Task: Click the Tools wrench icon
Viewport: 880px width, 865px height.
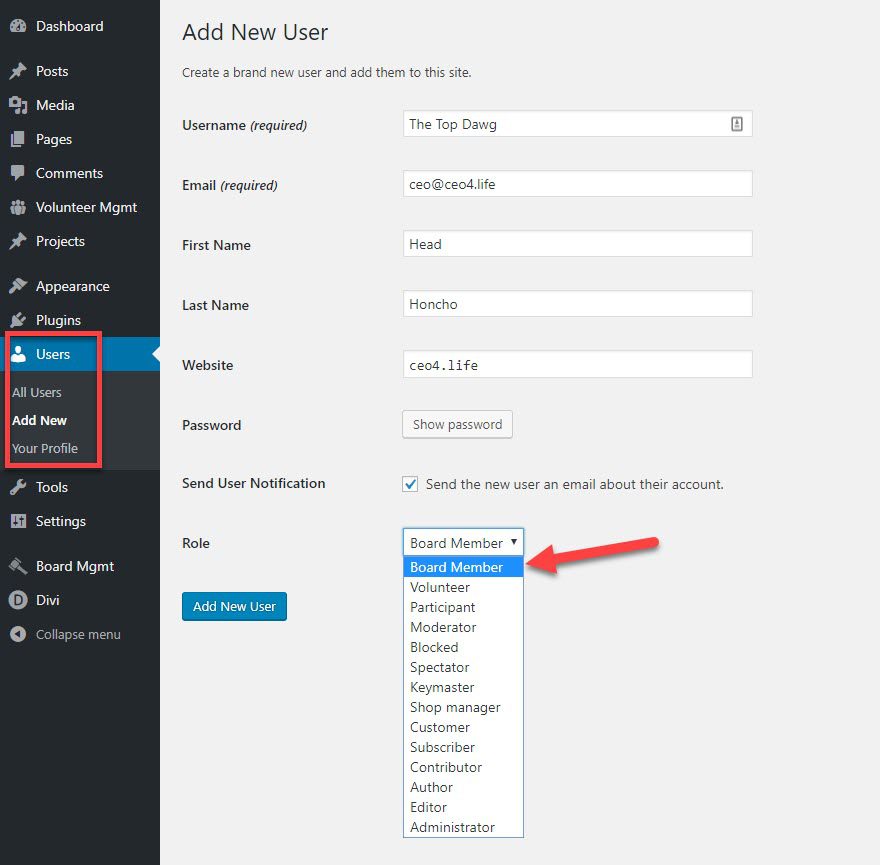Action: [x=18, y=487]
